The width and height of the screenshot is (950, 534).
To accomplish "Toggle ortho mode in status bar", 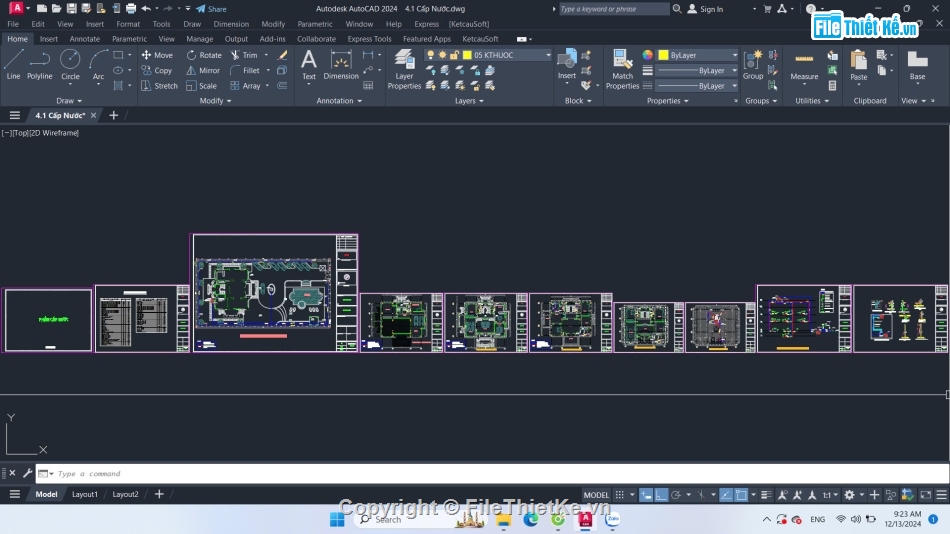I will pos(661,495).
